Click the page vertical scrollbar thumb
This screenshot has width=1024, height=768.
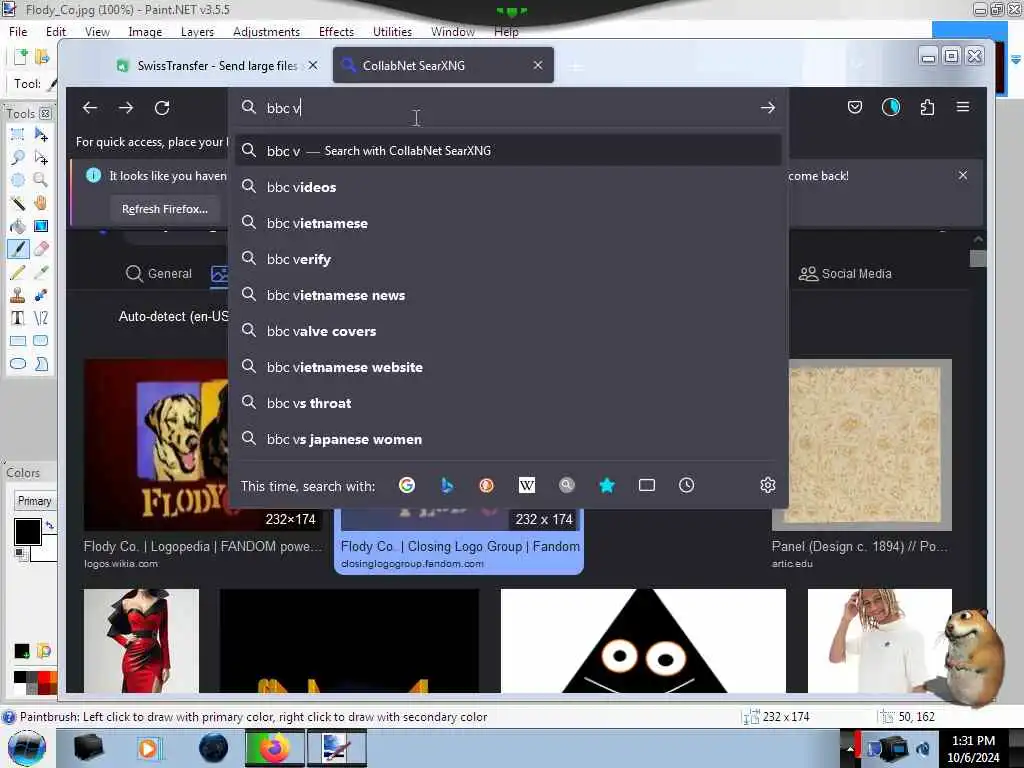[x=978, y=259]
